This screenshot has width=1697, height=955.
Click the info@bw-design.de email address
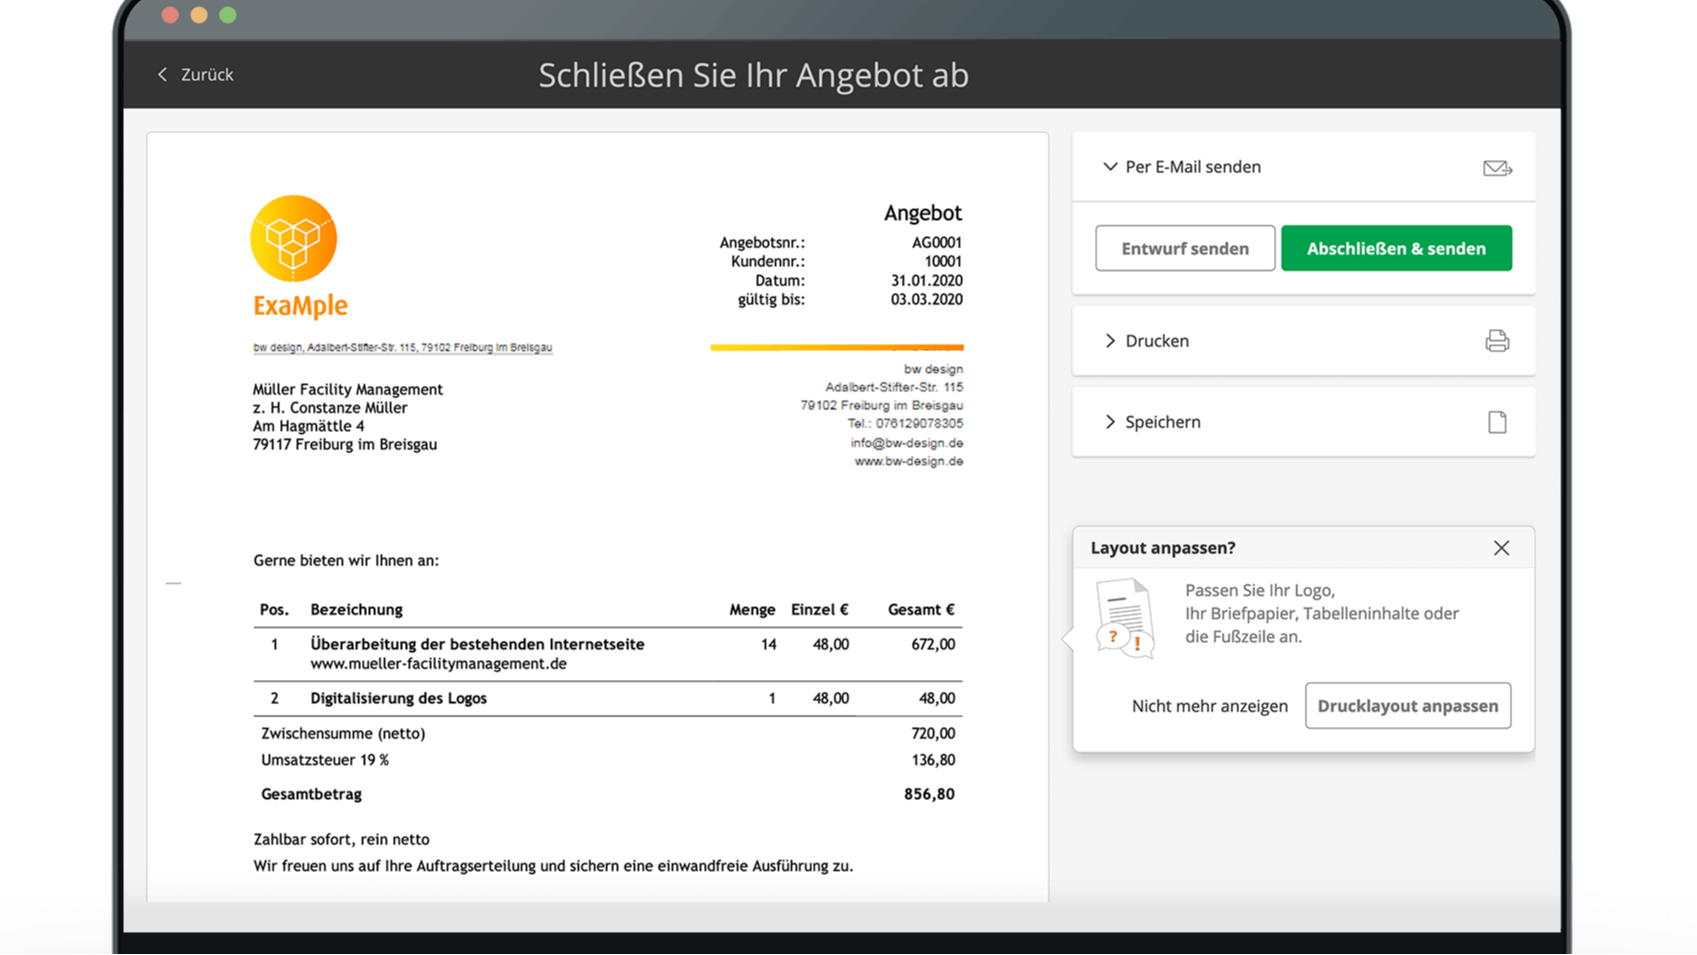(x=906, y=443)
